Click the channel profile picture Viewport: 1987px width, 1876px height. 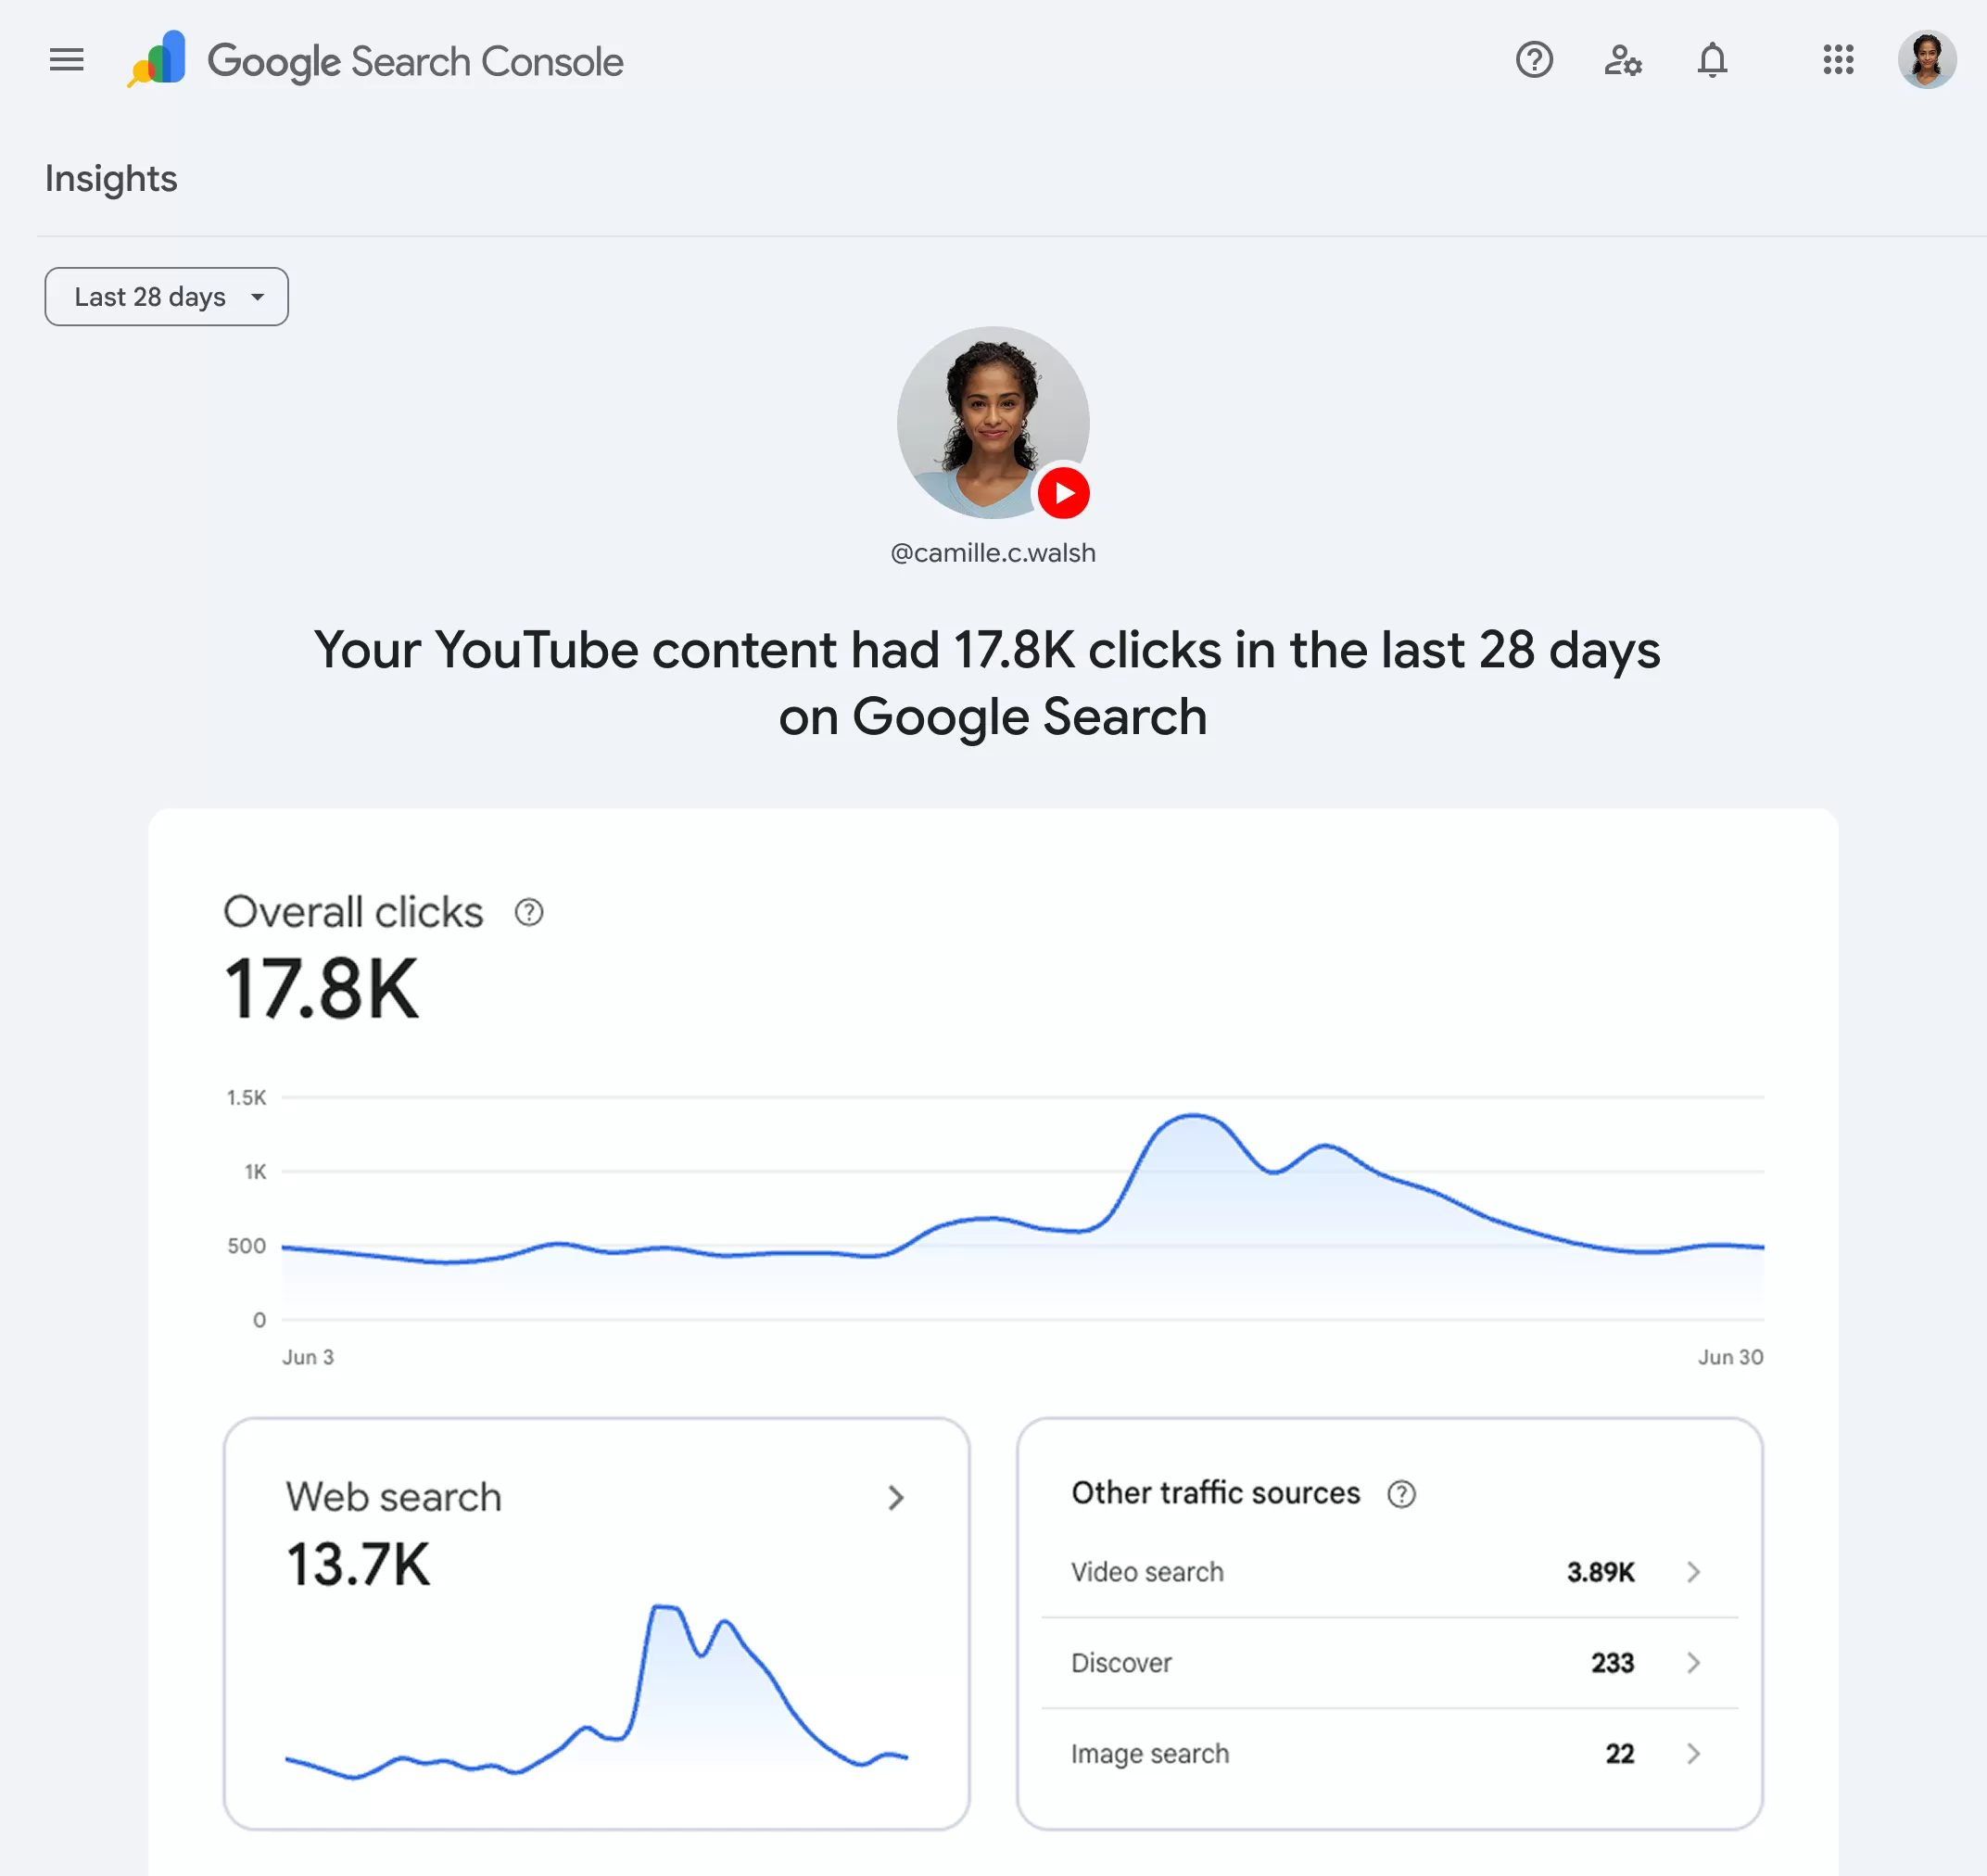[992, 422]
